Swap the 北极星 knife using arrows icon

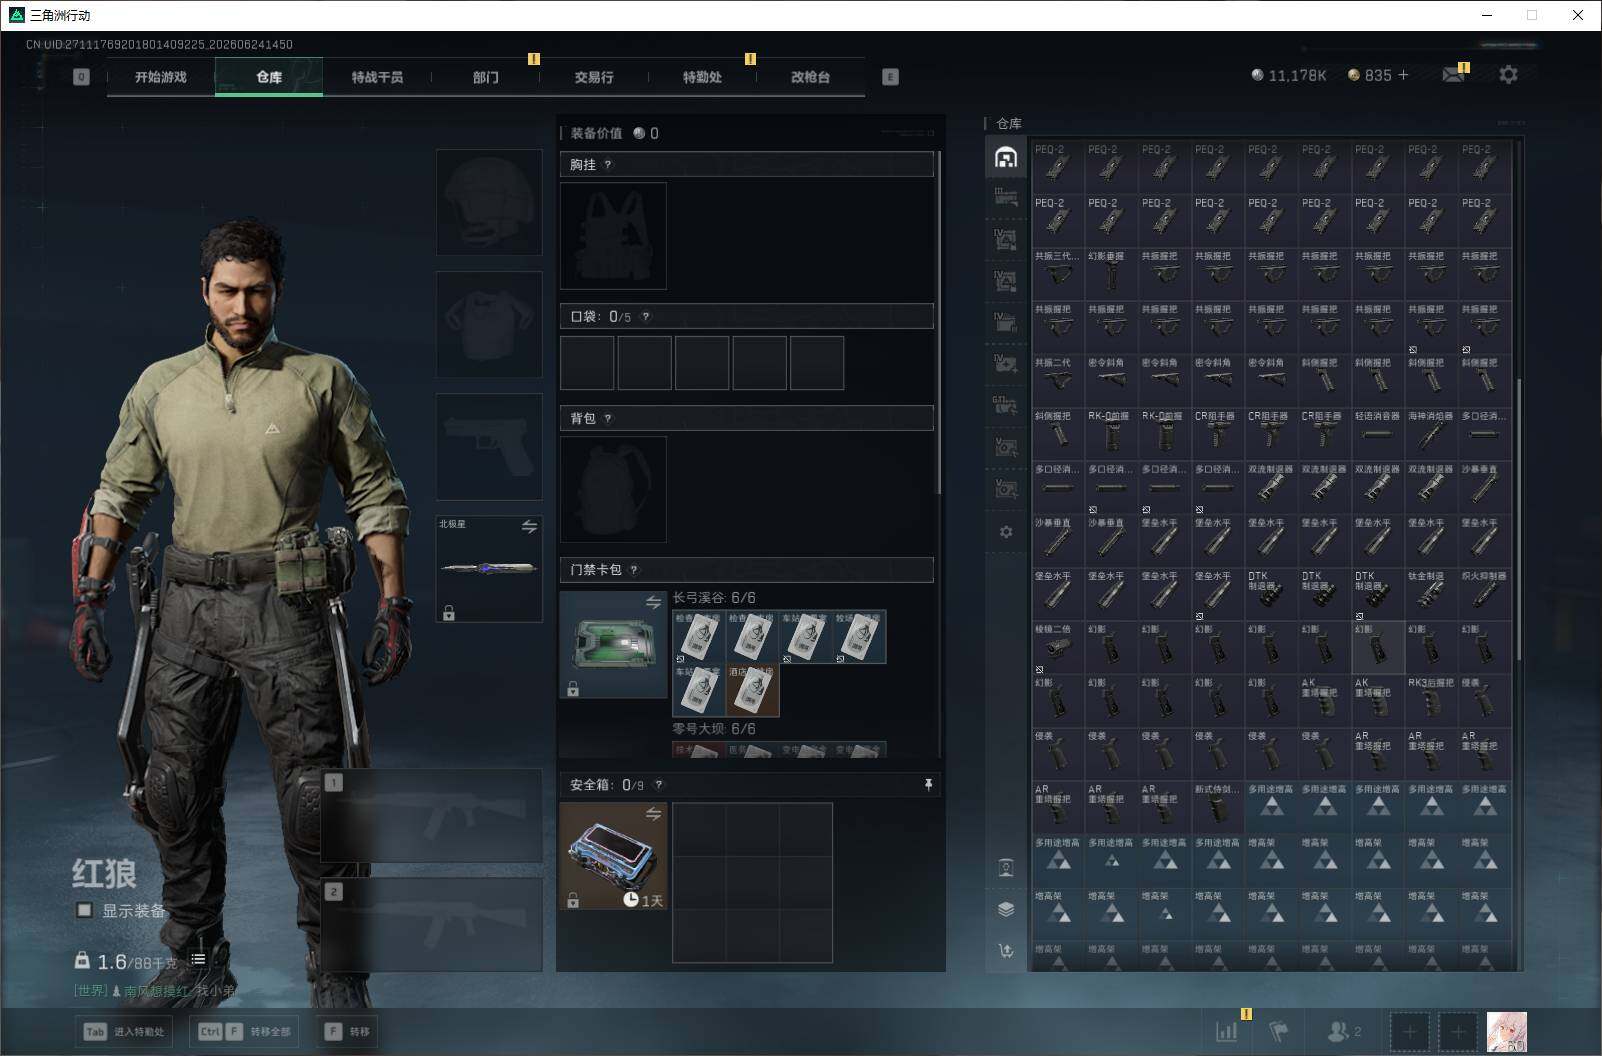[529, 527]
